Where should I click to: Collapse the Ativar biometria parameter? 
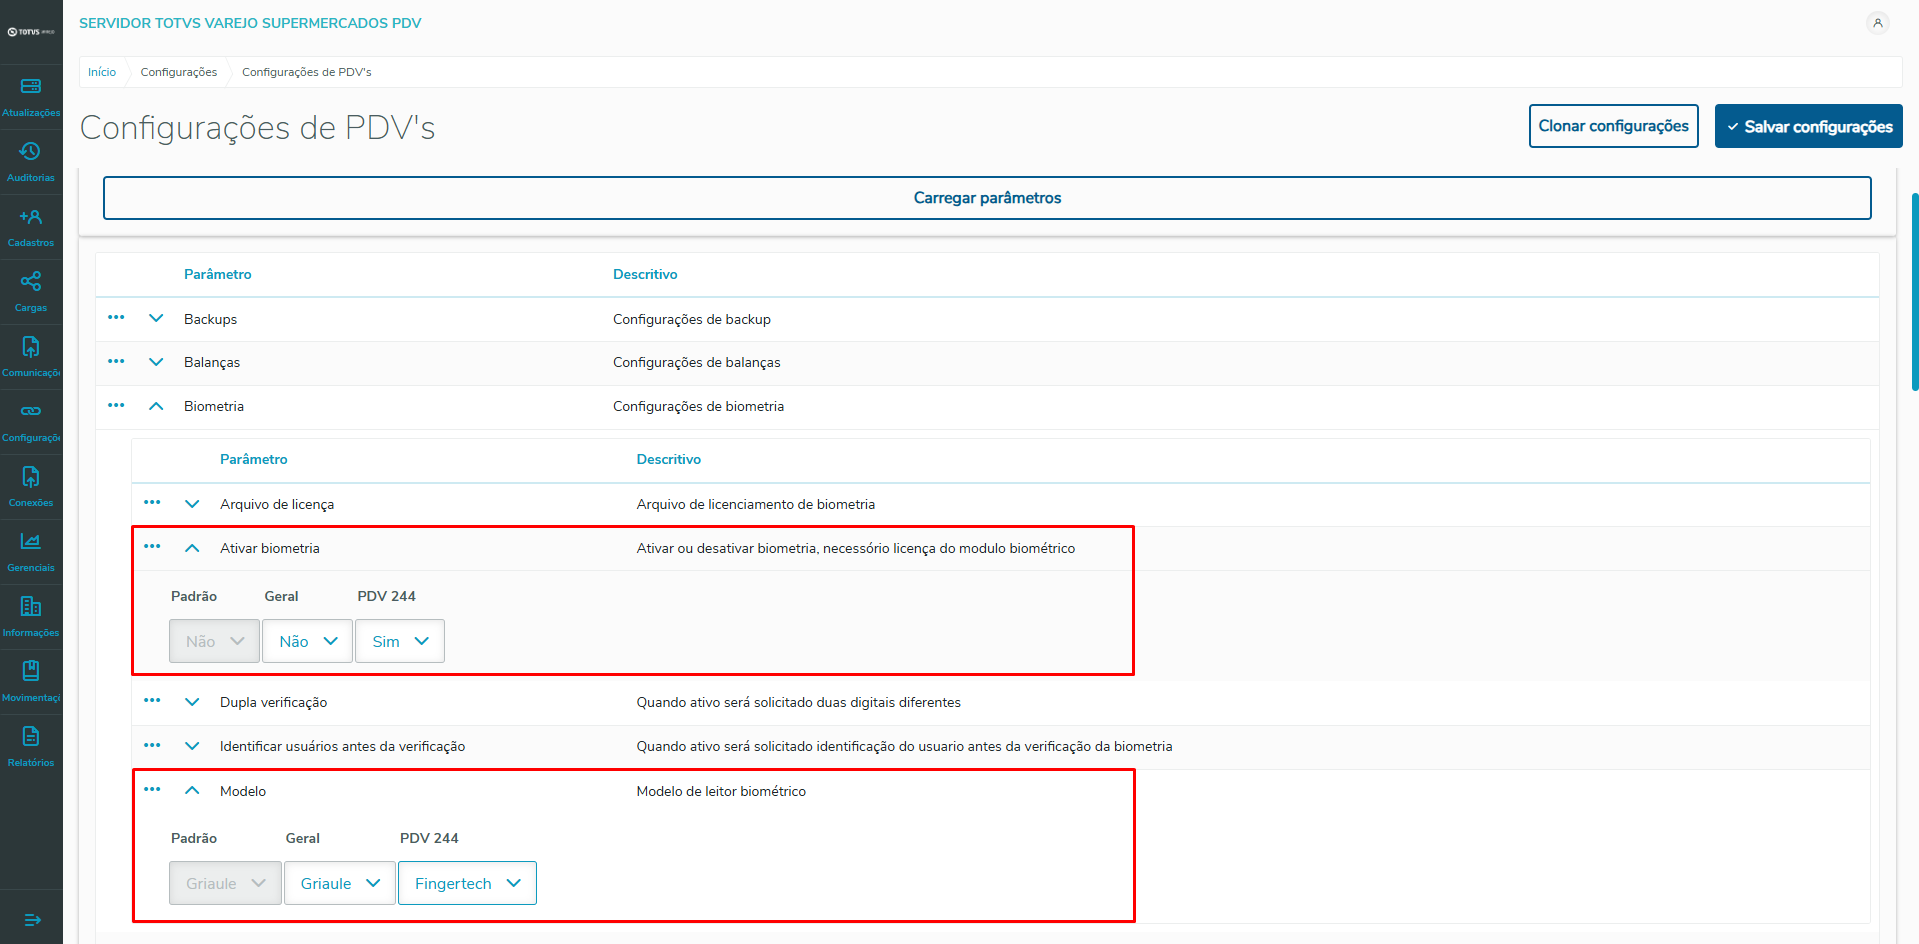tap(192, 548)
